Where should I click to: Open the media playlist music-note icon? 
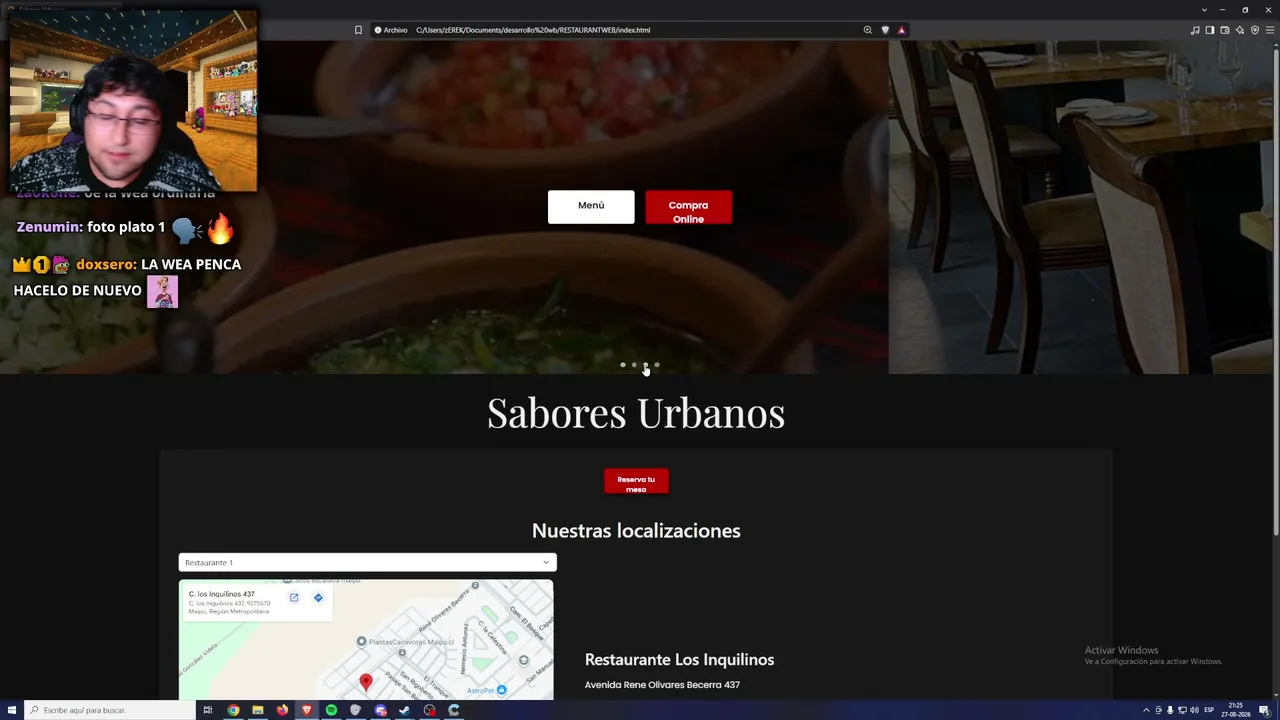click(1195, 30)
